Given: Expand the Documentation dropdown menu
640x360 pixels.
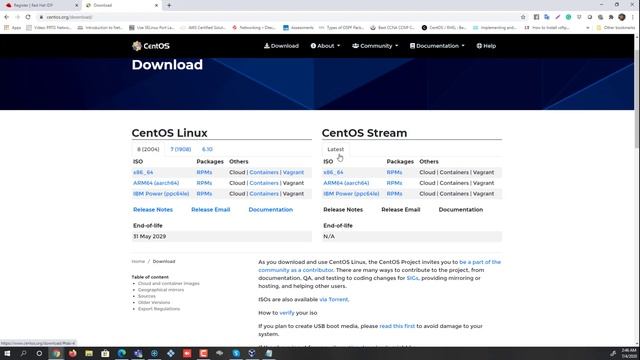Looking at the screenshot, I should click(x=437, y=46).
